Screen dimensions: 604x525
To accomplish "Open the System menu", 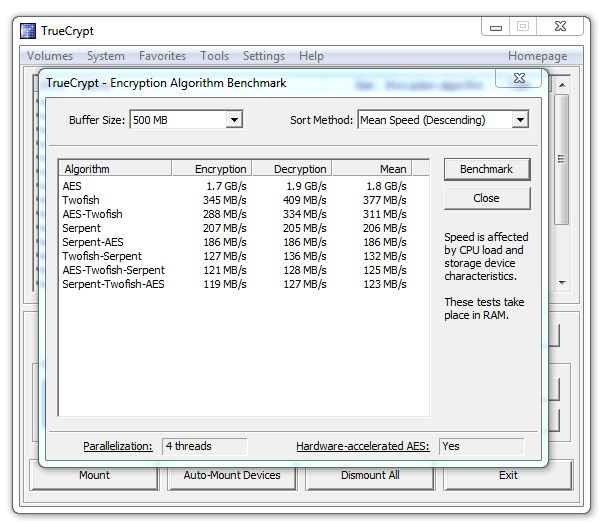I will point(106,56).
